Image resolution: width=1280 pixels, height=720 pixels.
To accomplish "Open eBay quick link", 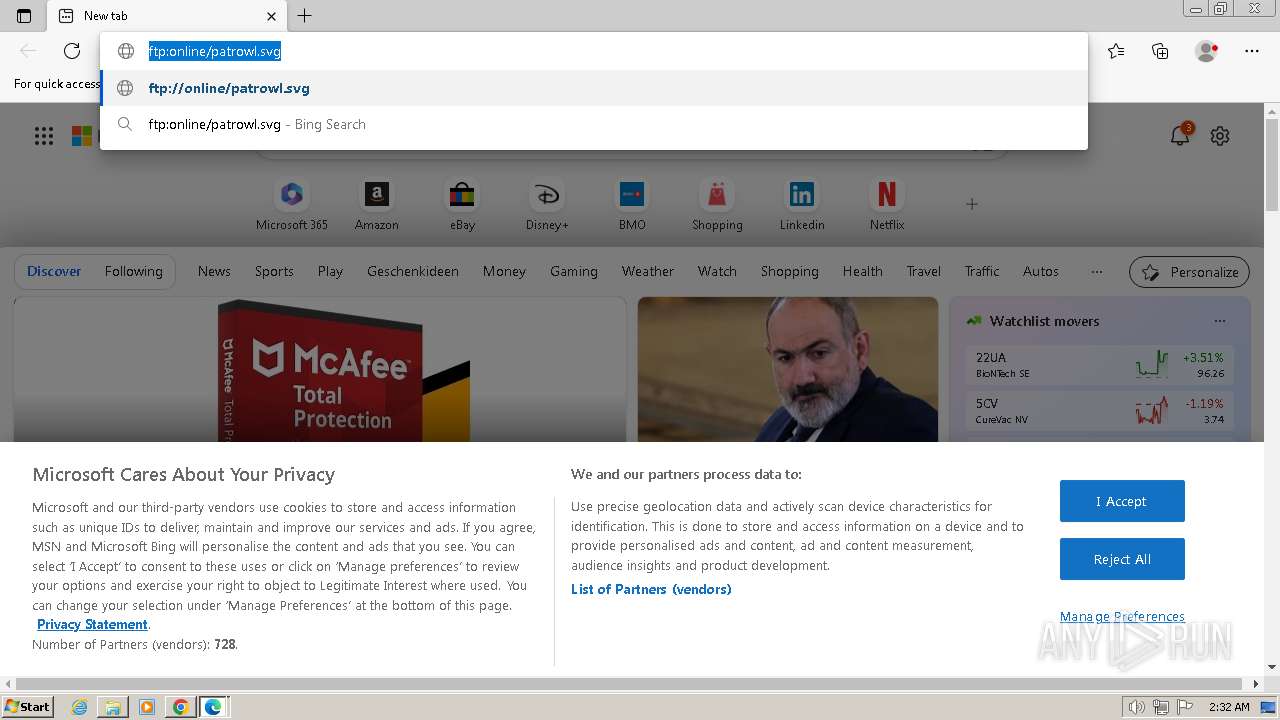I will pos(462,205).
